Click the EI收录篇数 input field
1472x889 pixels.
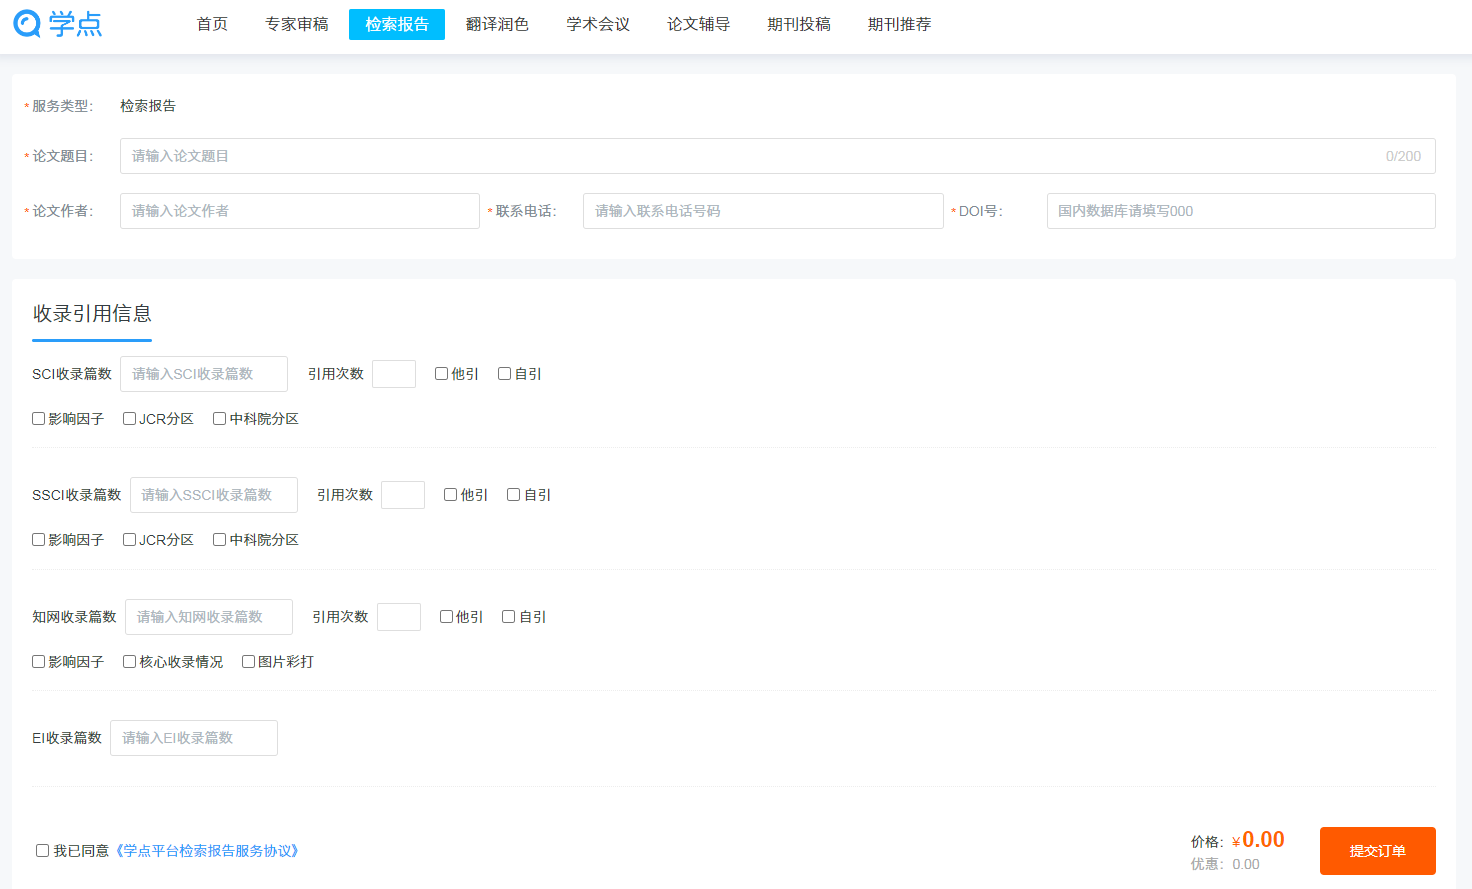tap(194, 738)
